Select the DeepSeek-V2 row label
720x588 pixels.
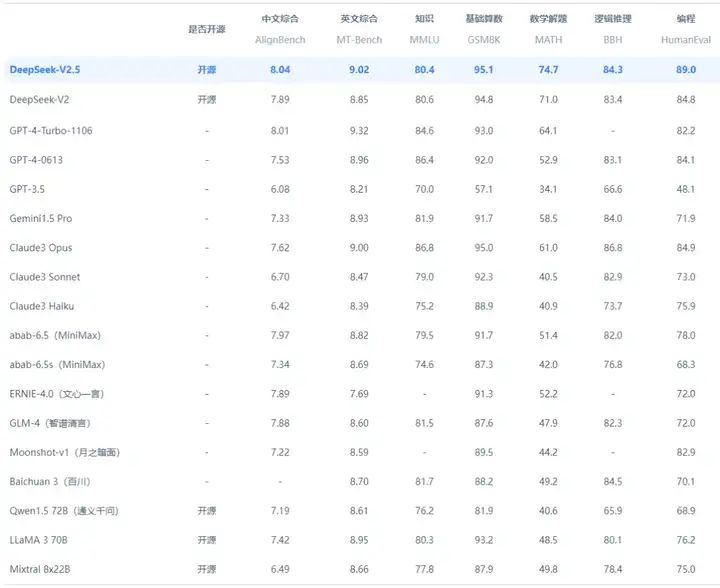39,100
